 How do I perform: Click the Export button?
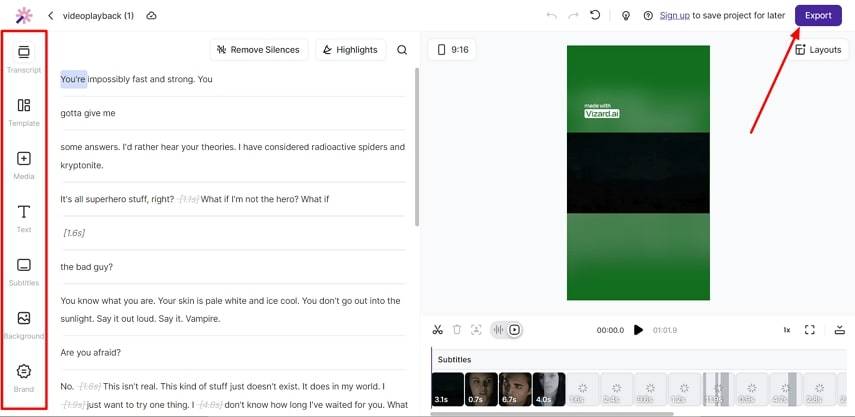coord(818,15)
